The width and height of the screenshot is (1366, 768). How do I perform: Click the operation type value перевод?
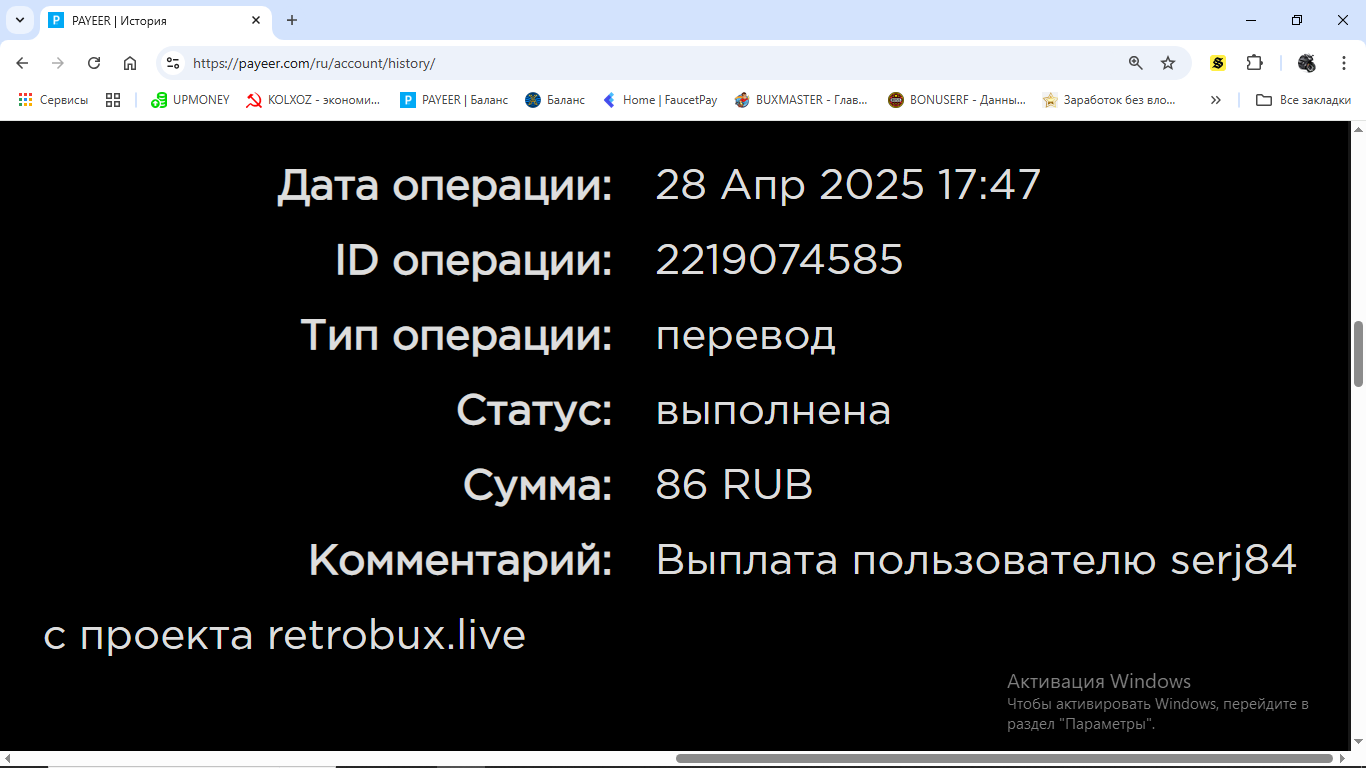point(745,336)
